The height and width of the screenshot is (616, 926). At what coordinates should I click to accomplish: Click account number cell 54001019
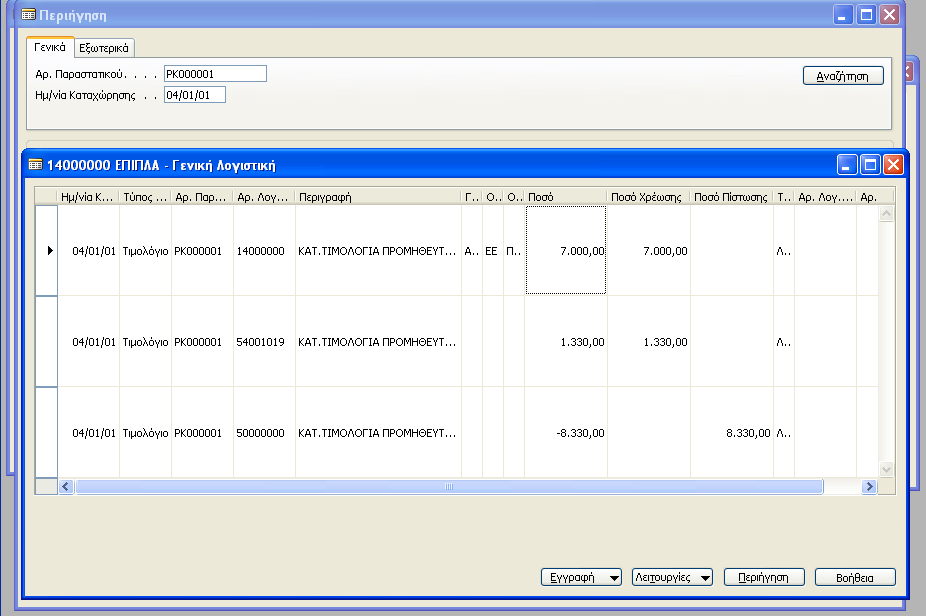pyautogui.click(x=264, y=342)
